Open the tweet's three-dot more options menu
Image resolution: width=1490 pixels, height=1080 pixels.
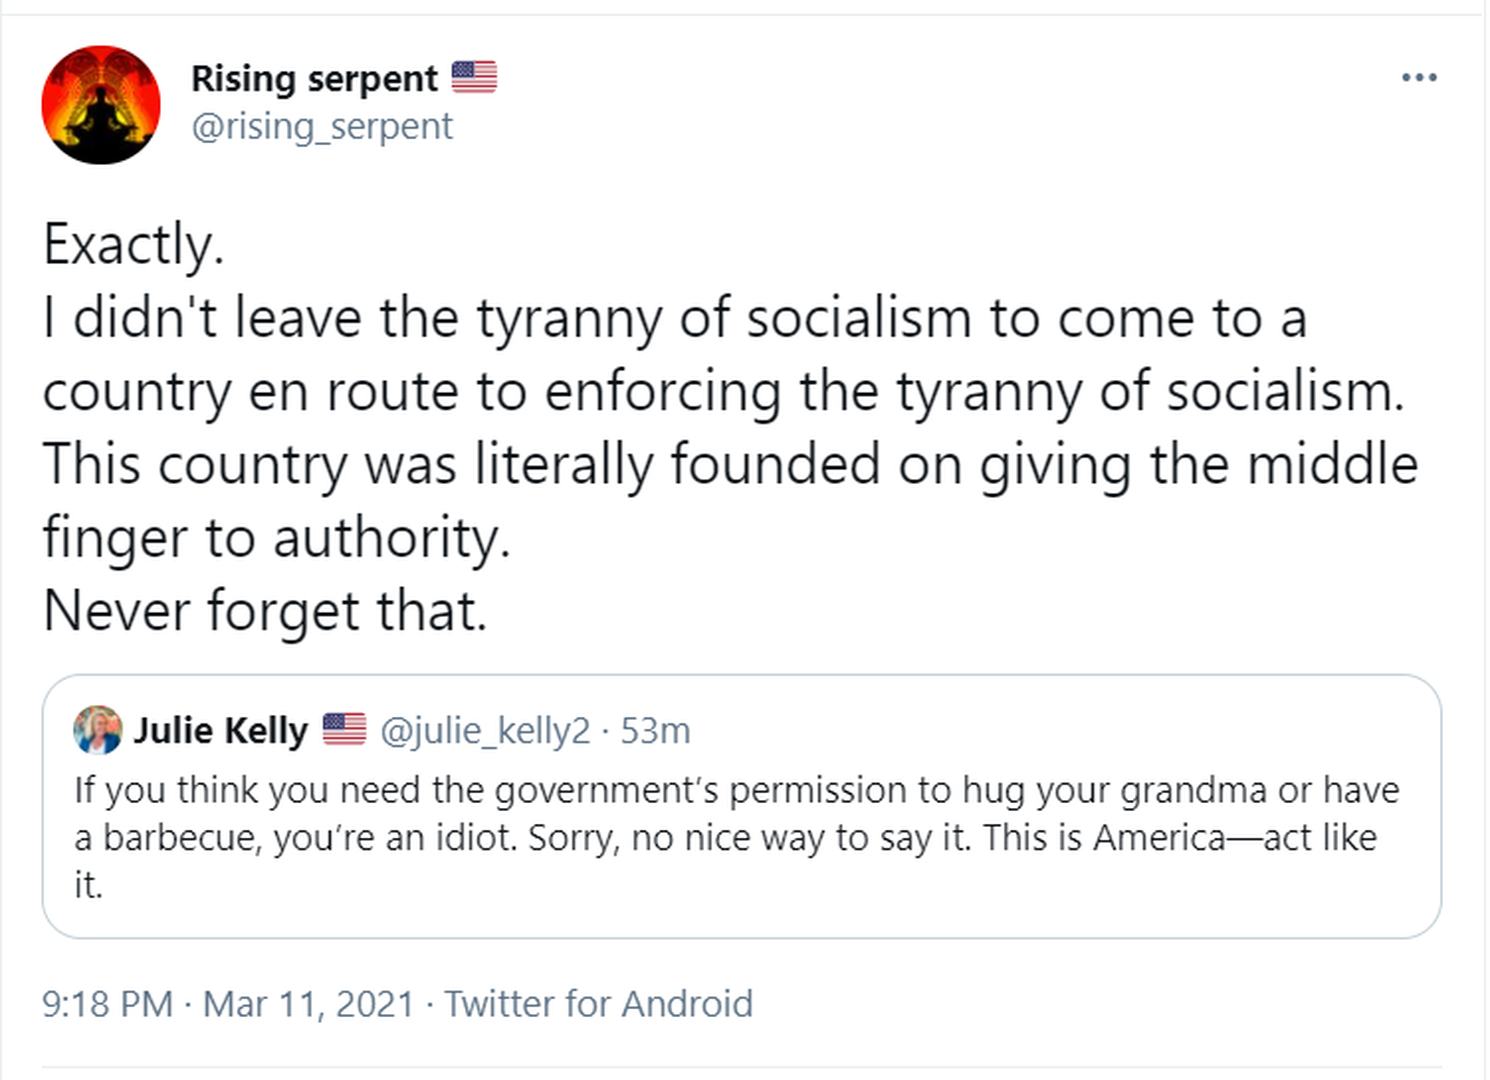pyautogui.click(x=1419, y=77)
